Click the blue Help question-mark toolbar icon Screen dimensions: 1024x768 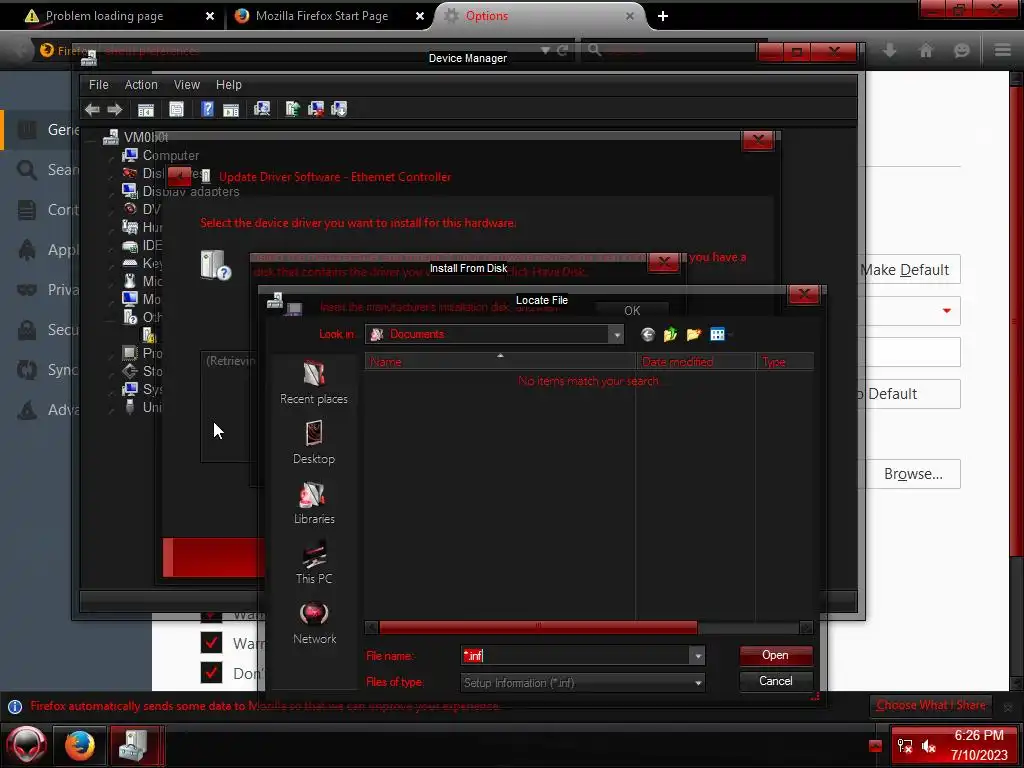[x=207, y=110]
